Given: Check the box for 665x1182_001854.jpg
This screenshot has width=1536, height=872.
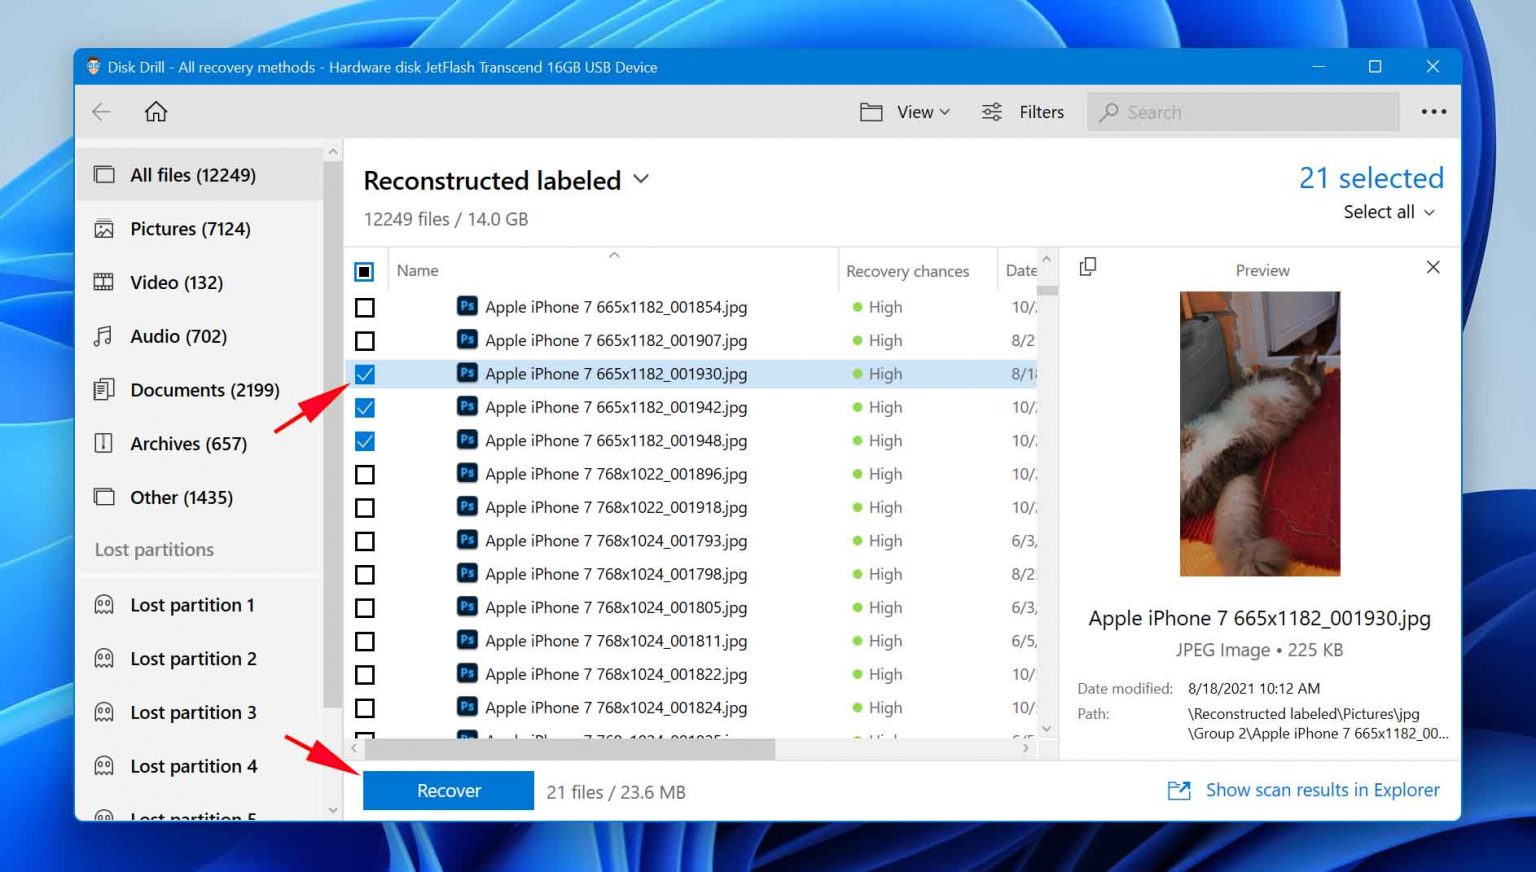Looking at the screenshot, I should click(x=365, y=308).
